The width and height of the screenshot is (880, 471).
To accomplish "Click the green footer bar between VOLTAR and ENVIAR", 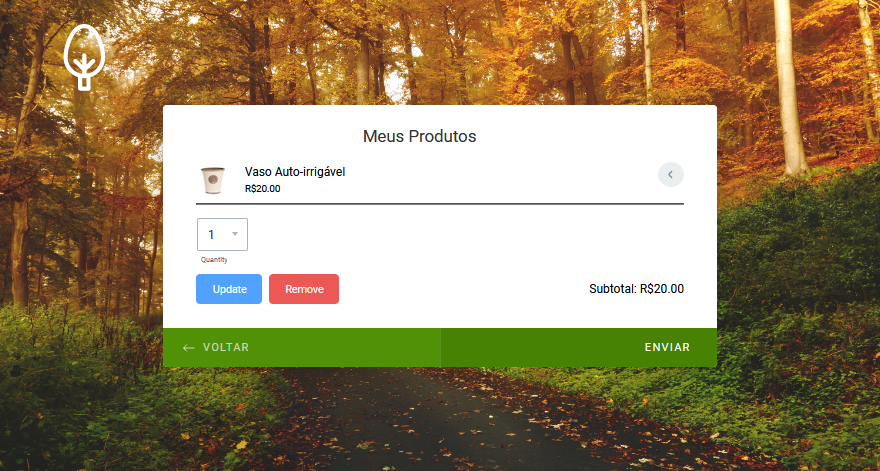I will 443,347.
